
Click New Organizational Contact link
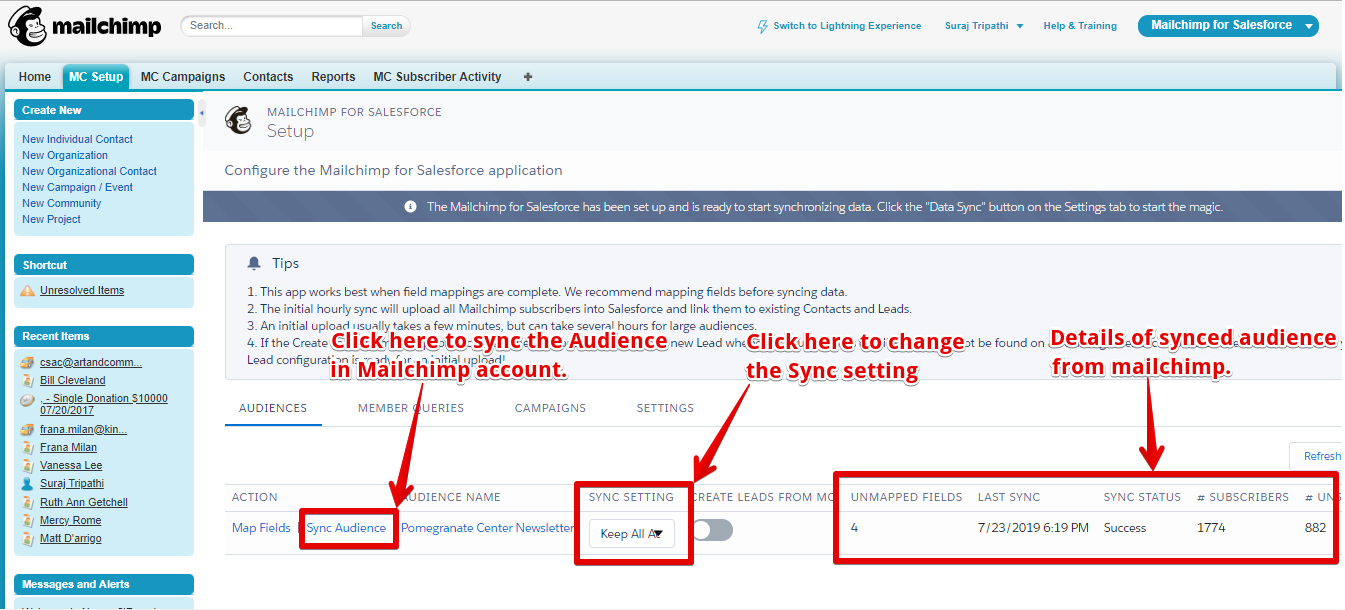coord(89,171)
